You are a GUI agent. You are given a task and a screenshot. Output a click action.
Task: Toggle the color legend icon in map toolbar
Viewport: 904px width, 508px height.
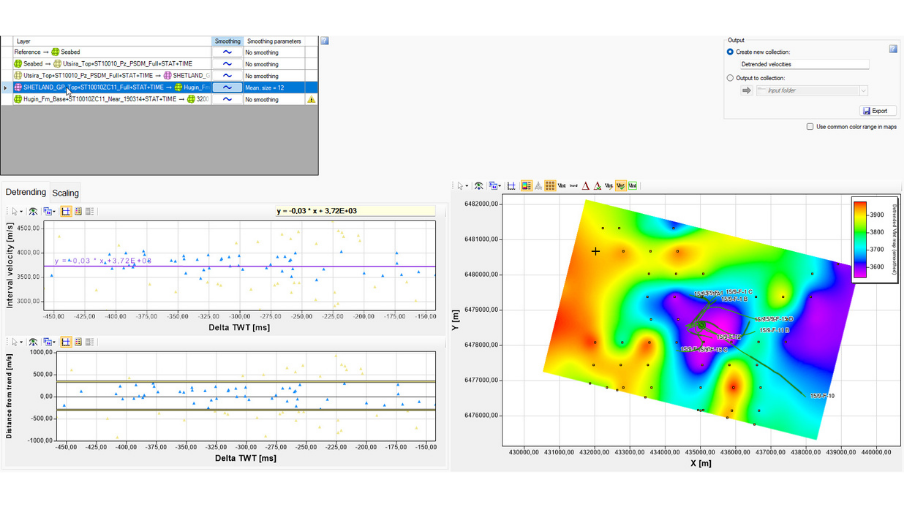pyautogui.click(x=526, y=186)
